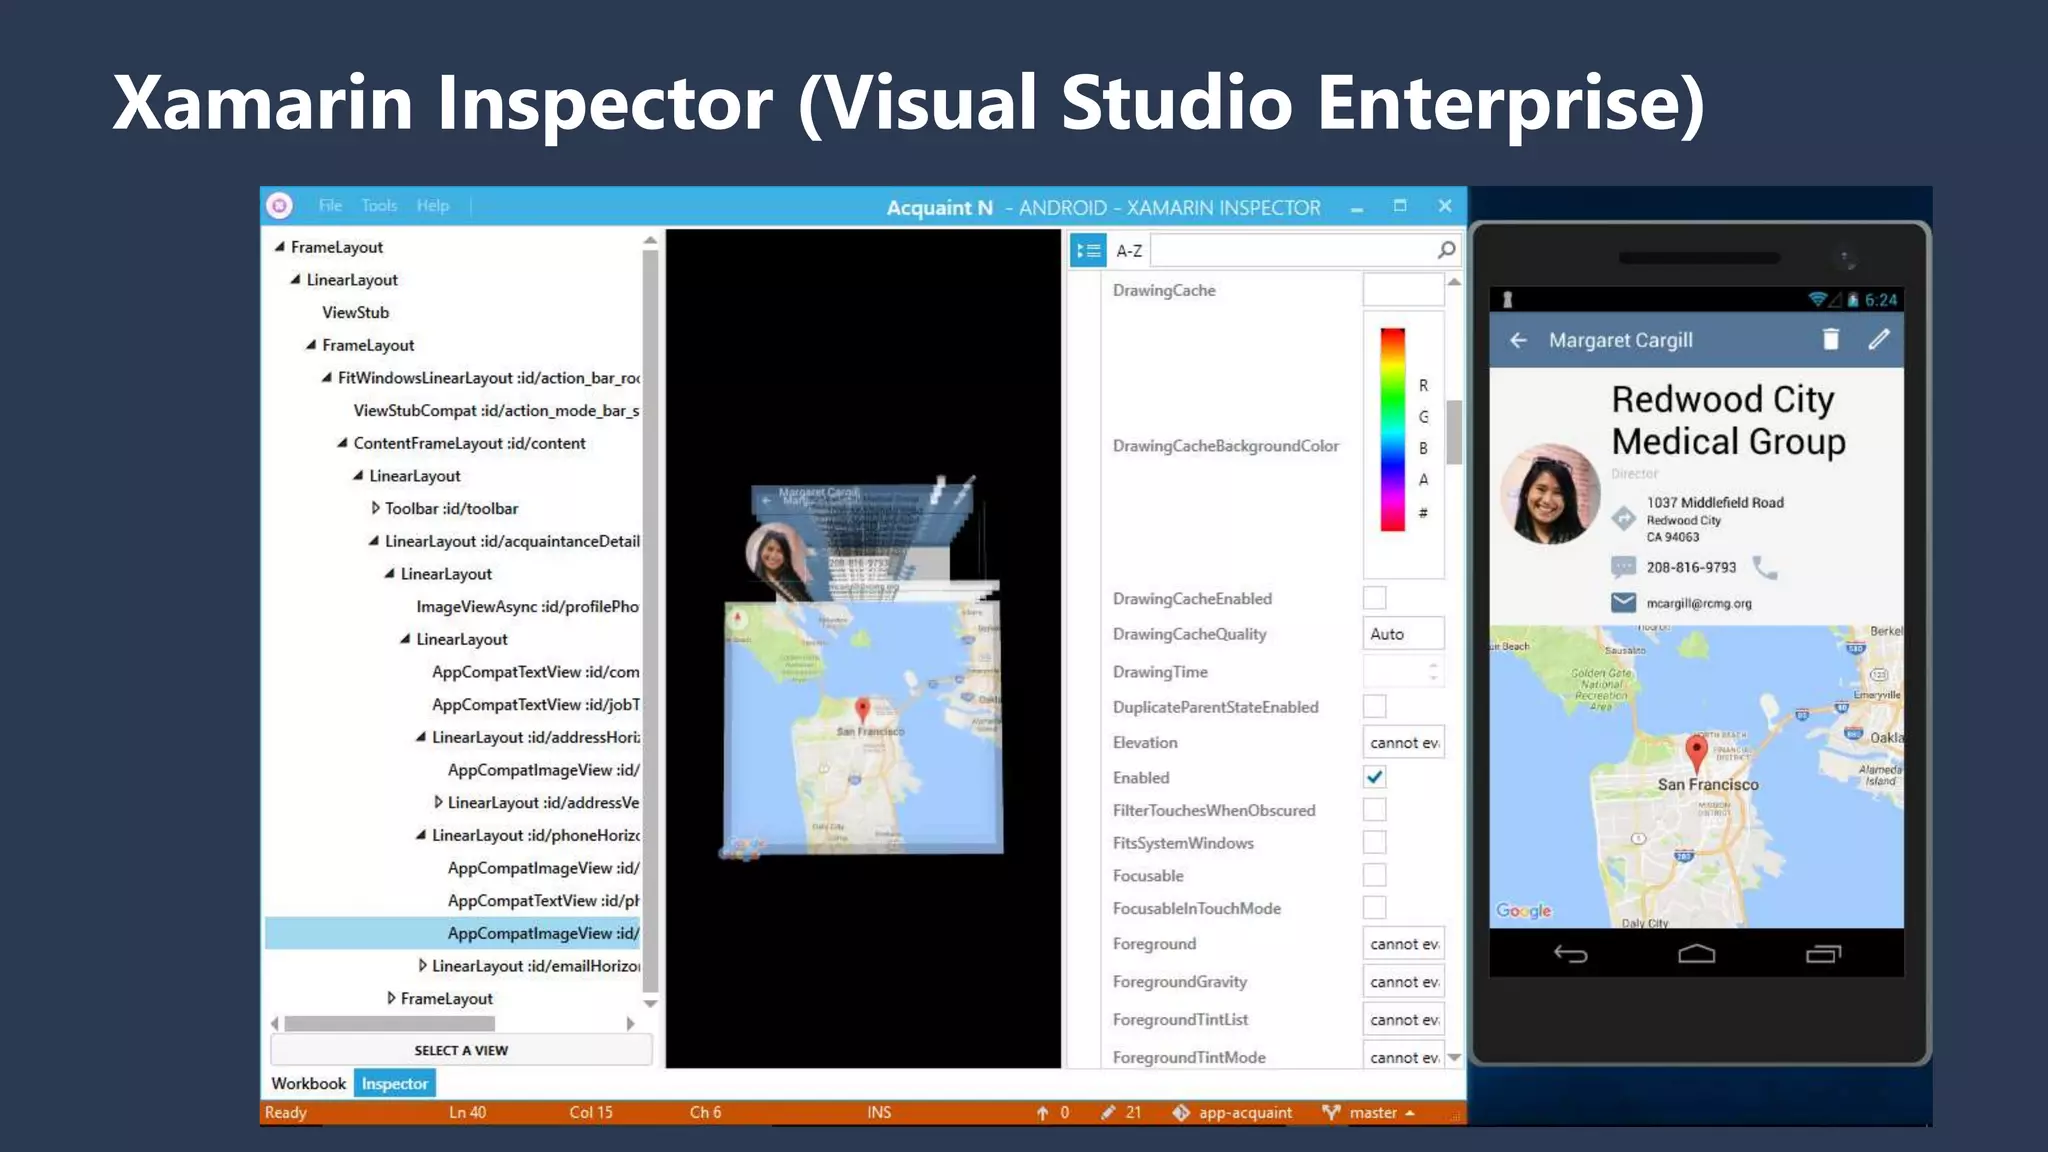This screenshot has width=2048, height=1152.
Task: Expand LinearLayout :id/addressVe node
Action: click(438, 802)
